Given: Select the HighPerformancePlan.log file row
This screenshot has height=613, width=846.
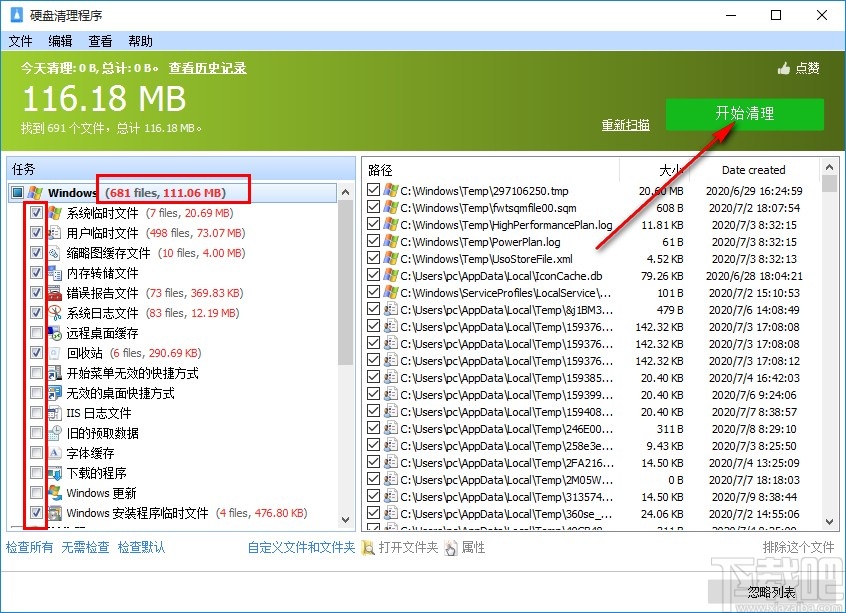Looking at the screenshot, I should point(592,224).
